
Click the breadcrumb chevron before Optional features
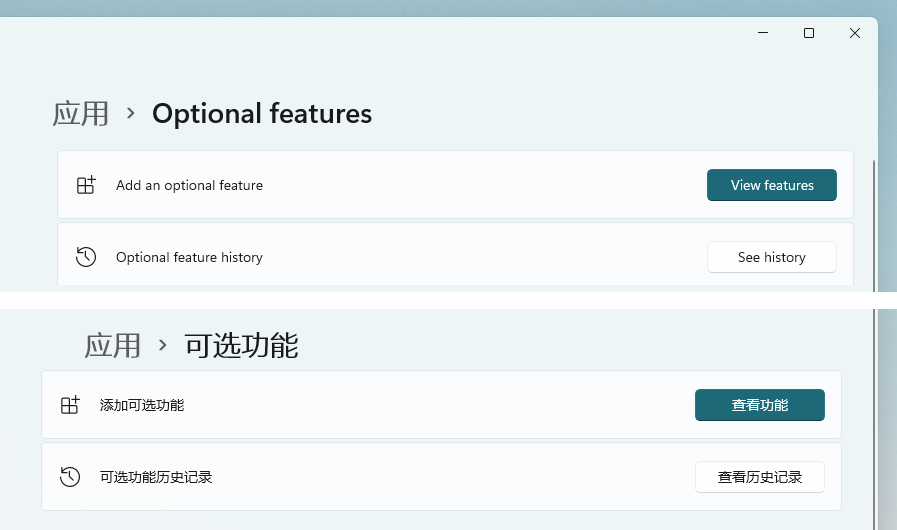click(x=131, y=114)
